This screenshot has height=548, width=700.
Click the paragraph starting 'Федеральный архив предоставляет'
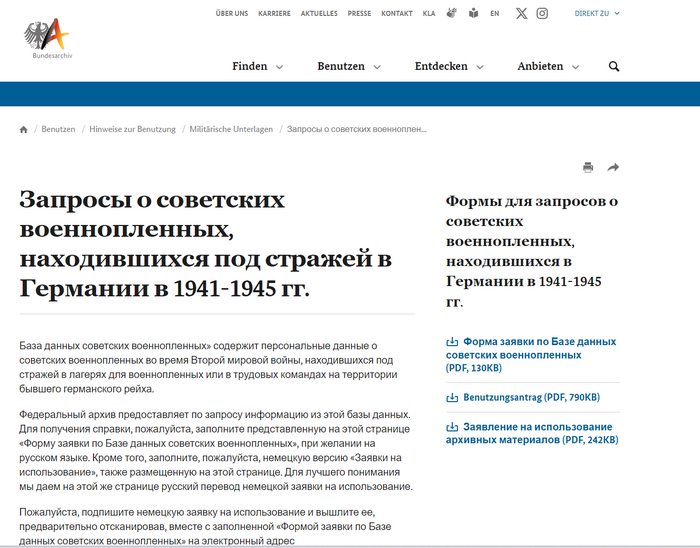coord(216,450)
